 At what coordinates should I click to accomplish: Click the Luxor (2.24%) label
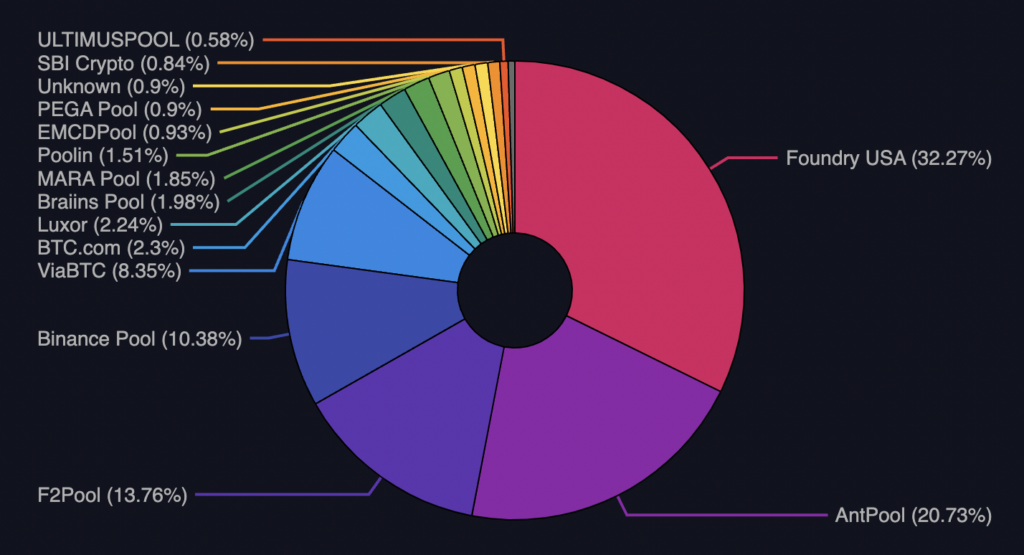click(100, 225)
